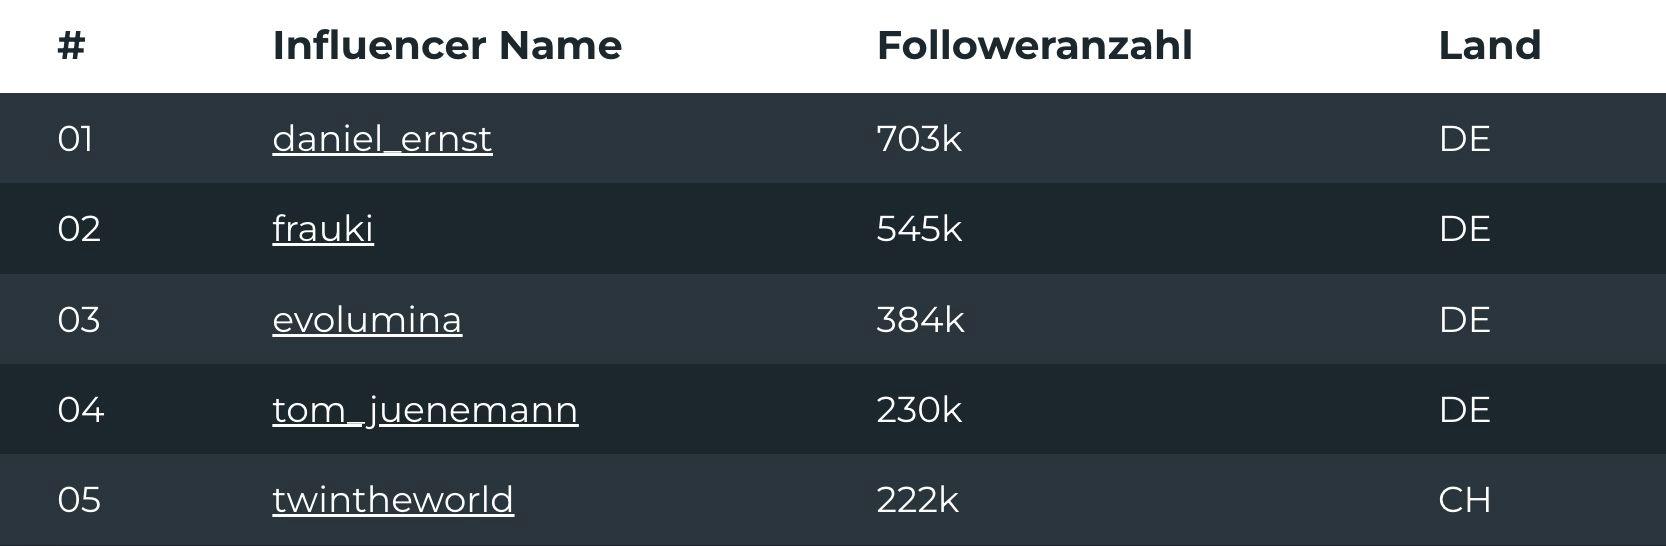Screen dimensions: 1666x546
Task: Open the frauki influencer link
Action: [323, 229]
